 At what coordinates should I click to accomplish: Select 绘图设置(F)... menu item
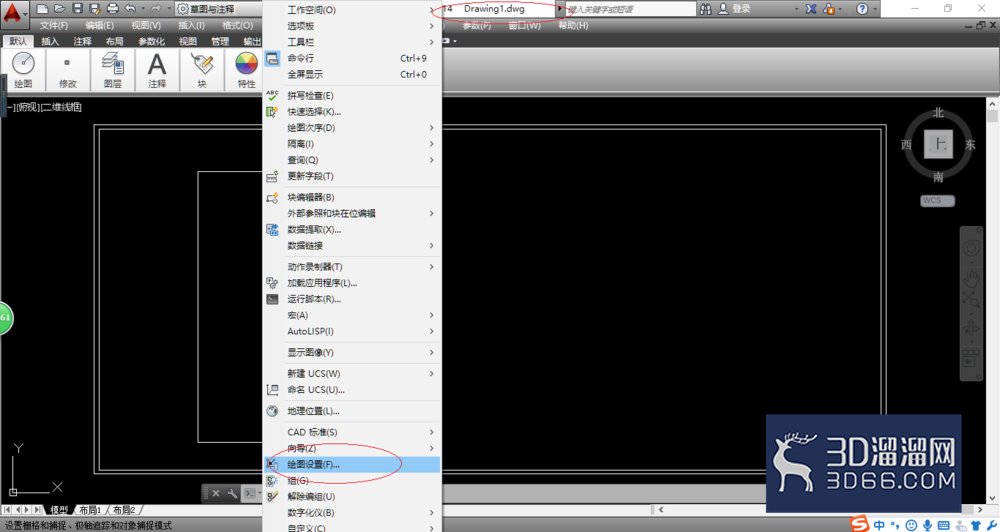coord(352,464)
